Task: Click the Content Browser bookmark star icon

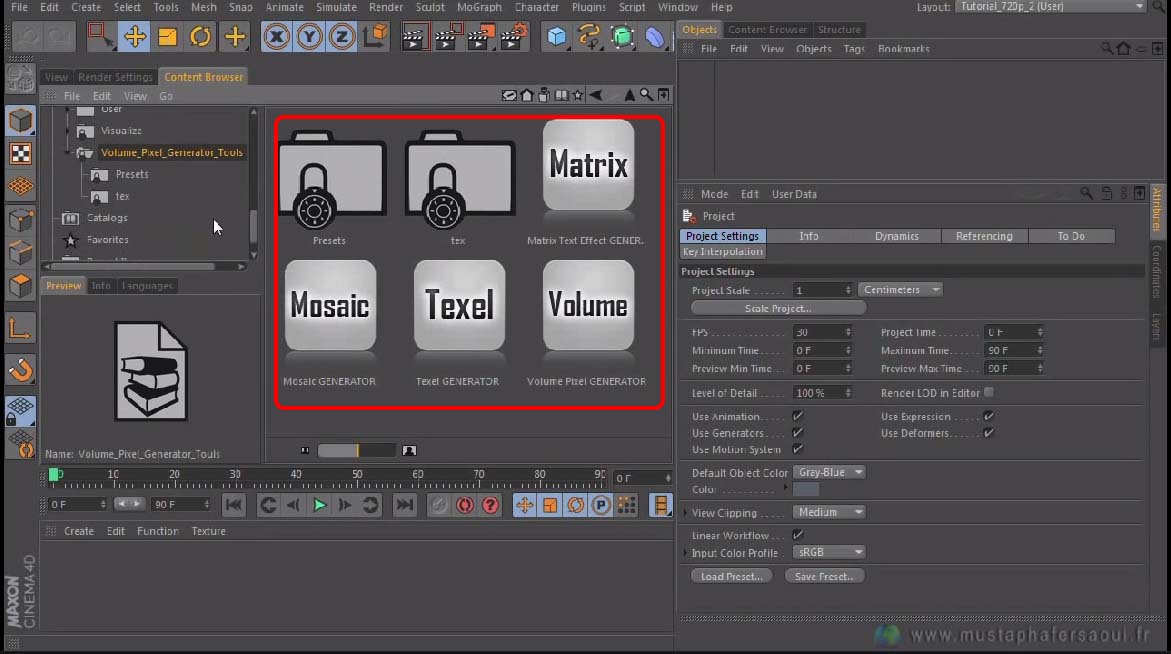Action: 577,95
